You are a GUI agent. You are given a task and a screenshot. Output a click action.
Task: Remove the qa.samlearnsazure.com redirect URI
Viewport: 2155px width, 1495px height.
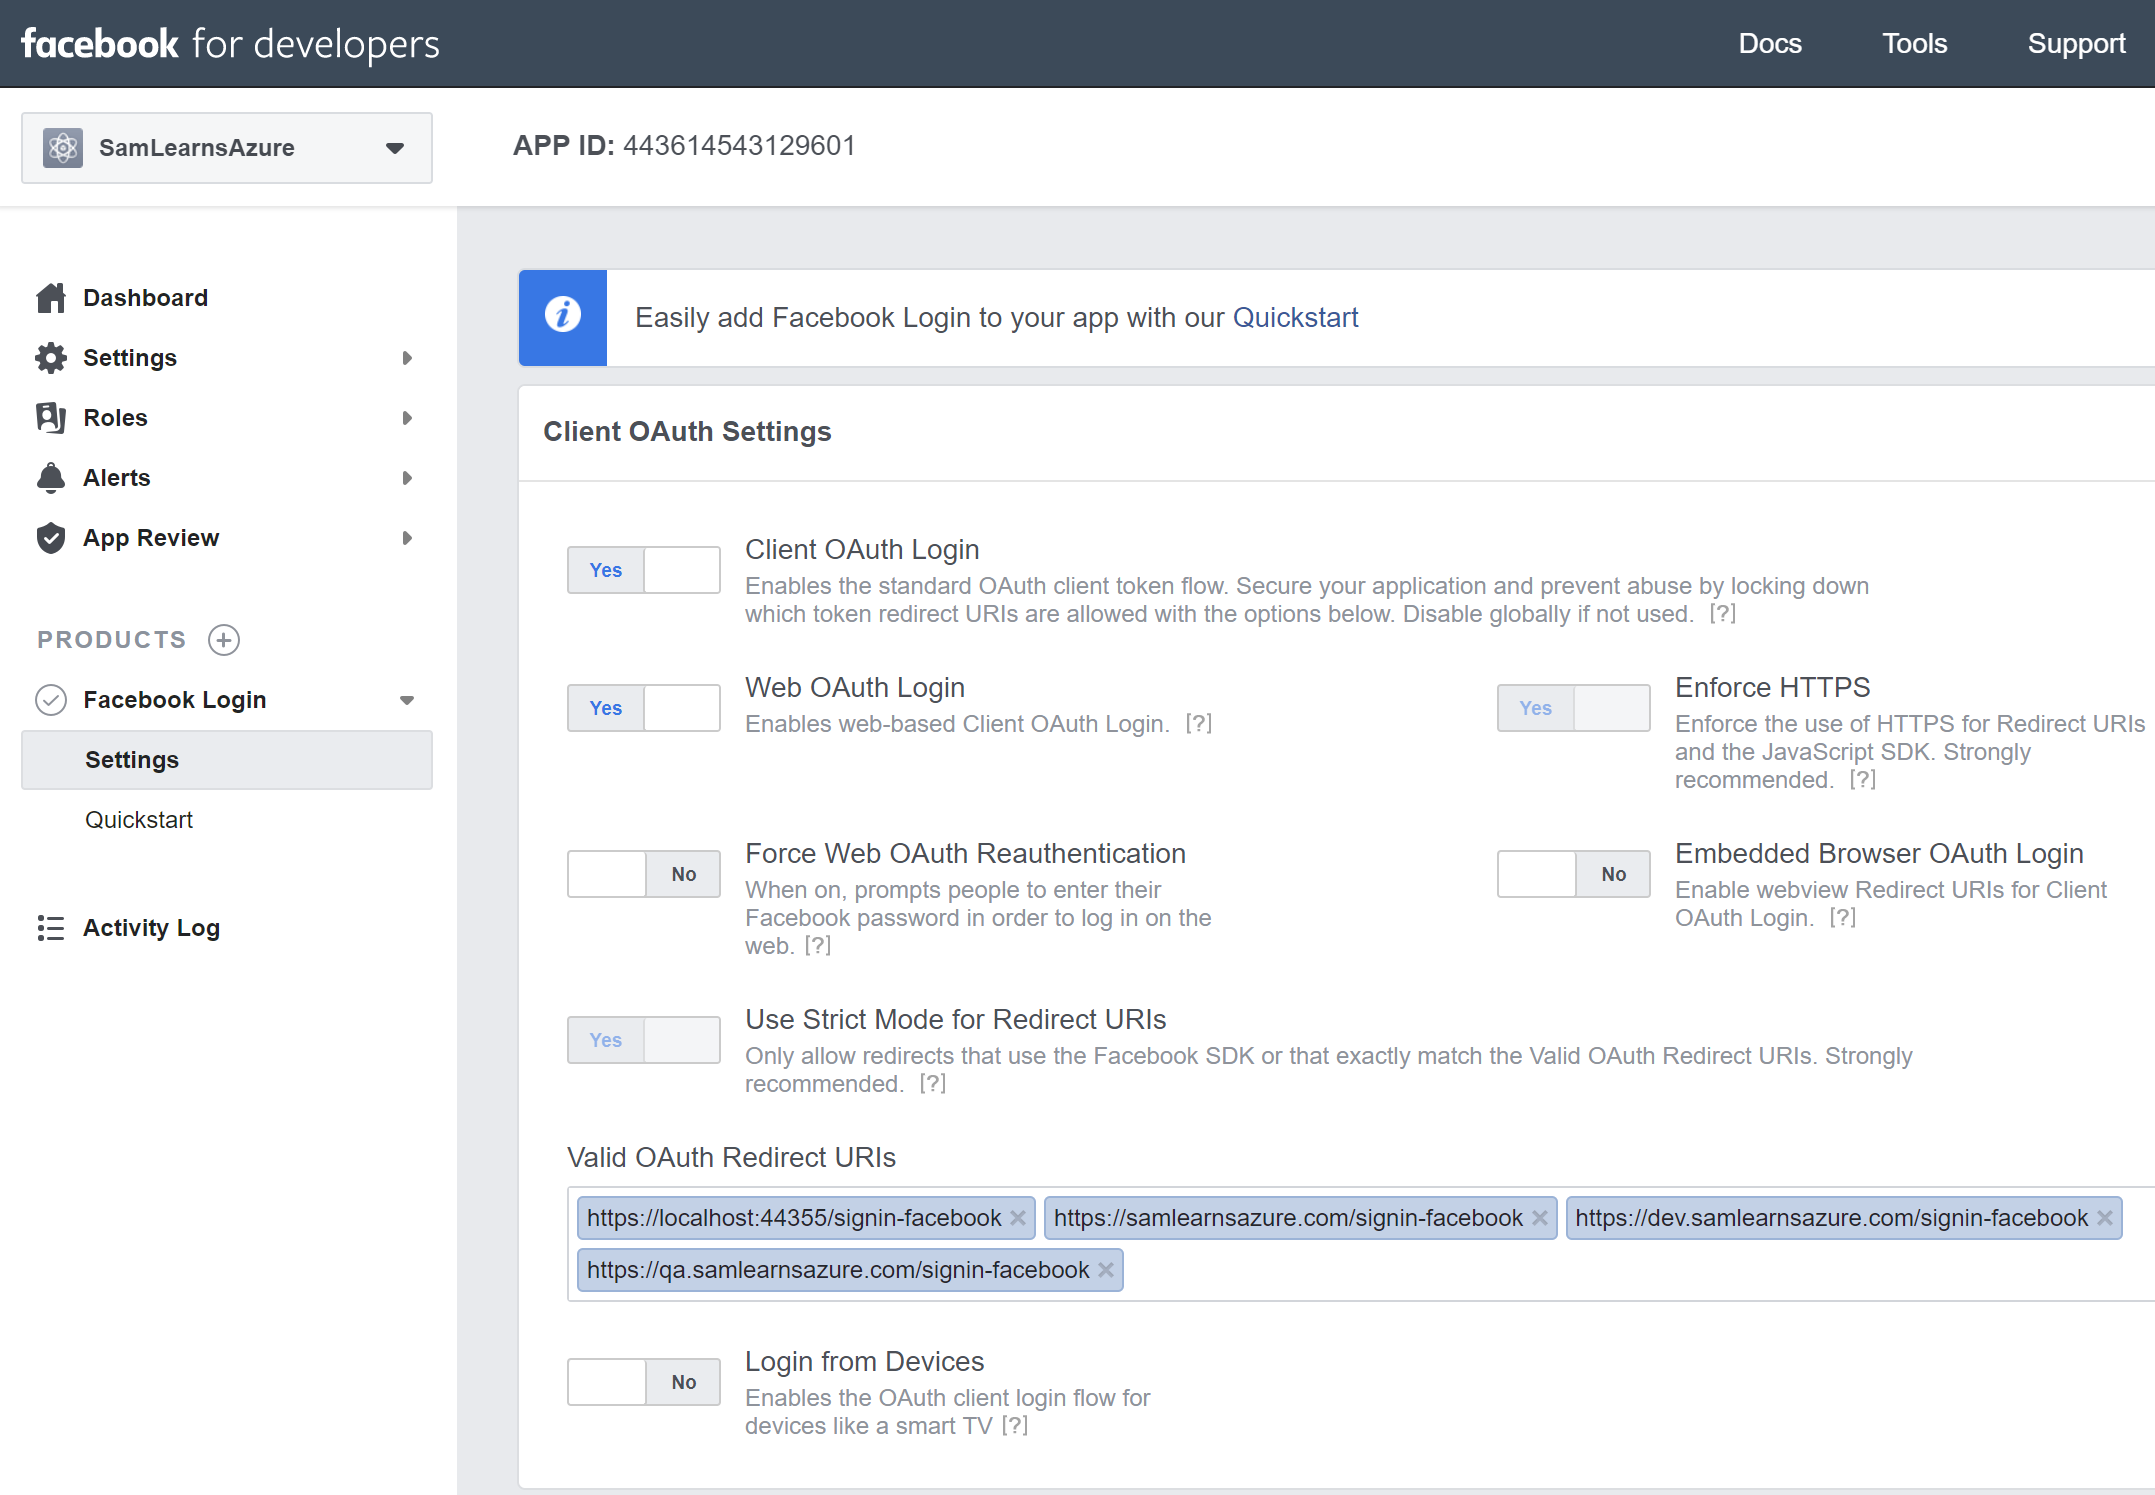(x=1106, y=1270)
